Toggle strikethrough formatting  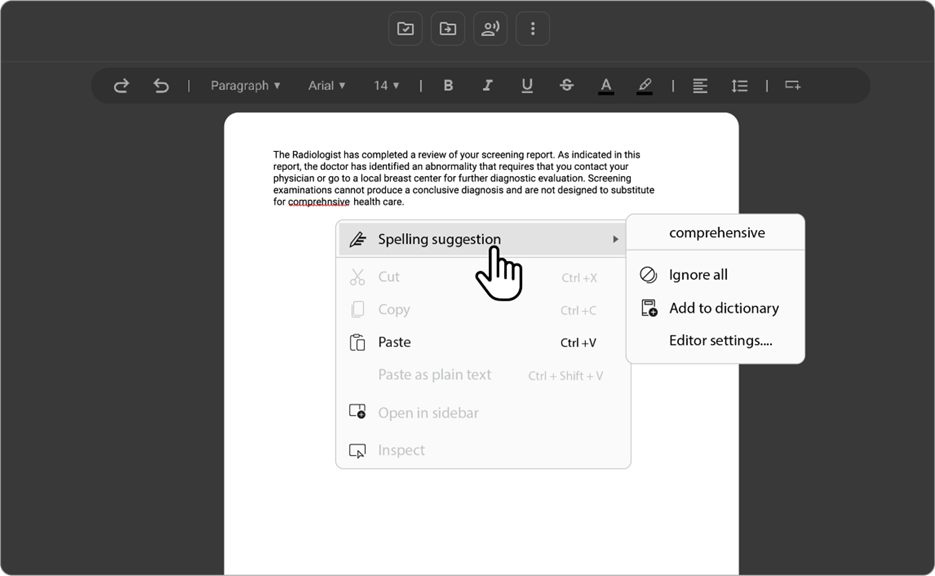tap(566, 86)
